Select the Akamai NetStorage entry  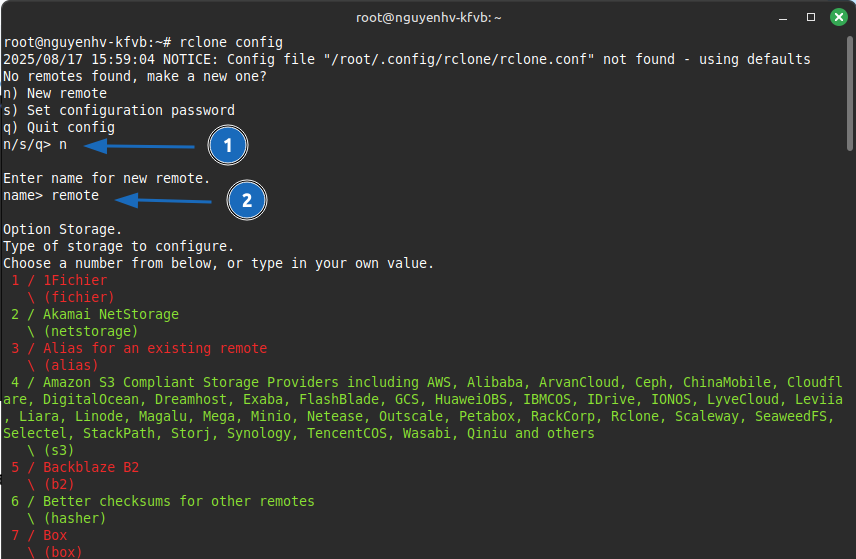point(110,314)
